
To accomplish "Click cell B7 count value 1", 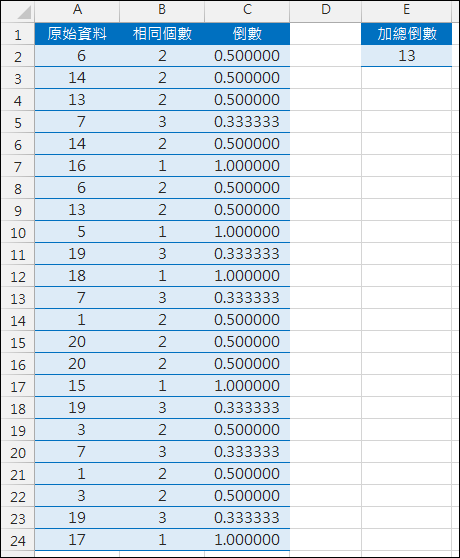I will coord(162,166).
